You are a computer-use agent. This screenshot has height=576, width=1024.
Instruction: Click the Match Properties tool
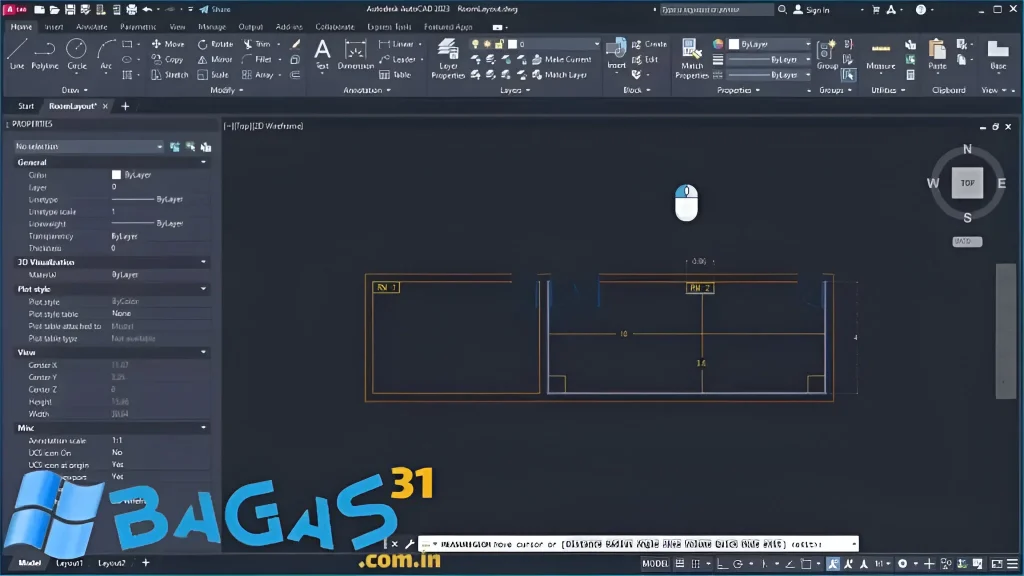tap(692, 58)
